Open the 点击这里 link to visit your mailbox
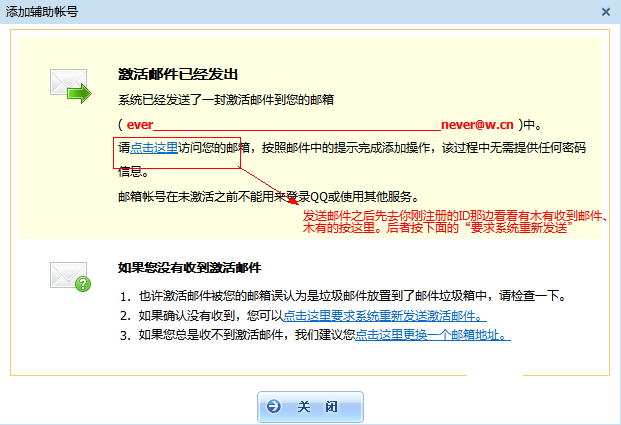 (154, 148)
